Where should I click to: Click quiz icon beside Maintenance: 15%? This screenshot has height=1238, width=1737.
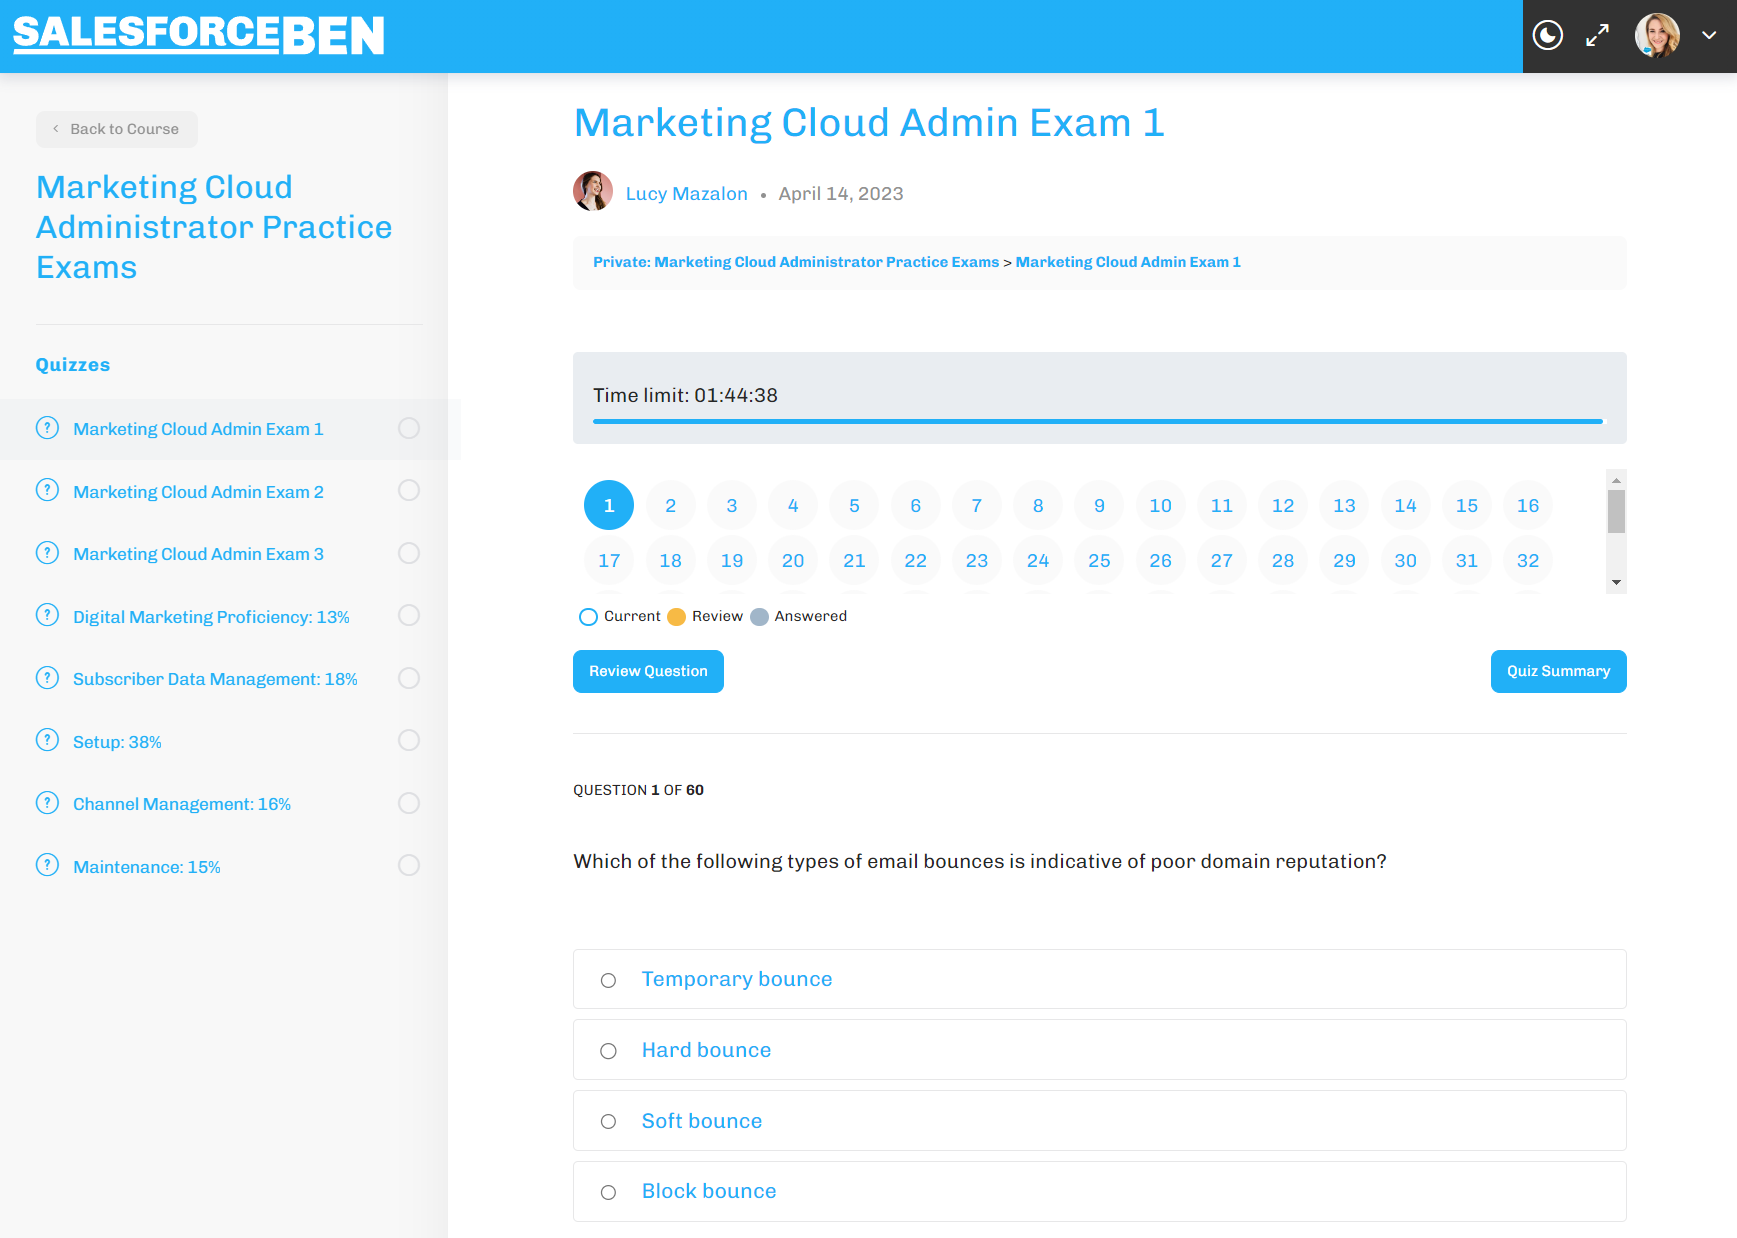point(47,865)
